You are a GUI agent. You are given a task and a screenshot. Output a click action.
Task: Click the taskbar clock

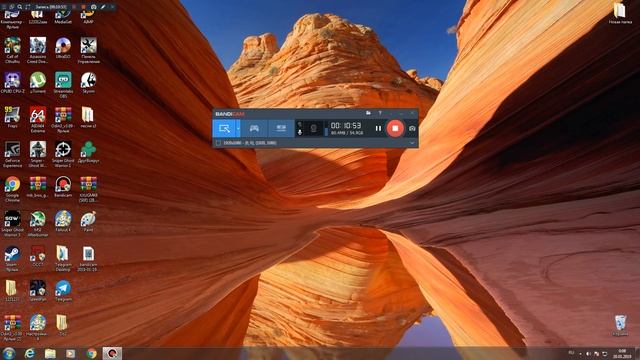click(622, 353)
